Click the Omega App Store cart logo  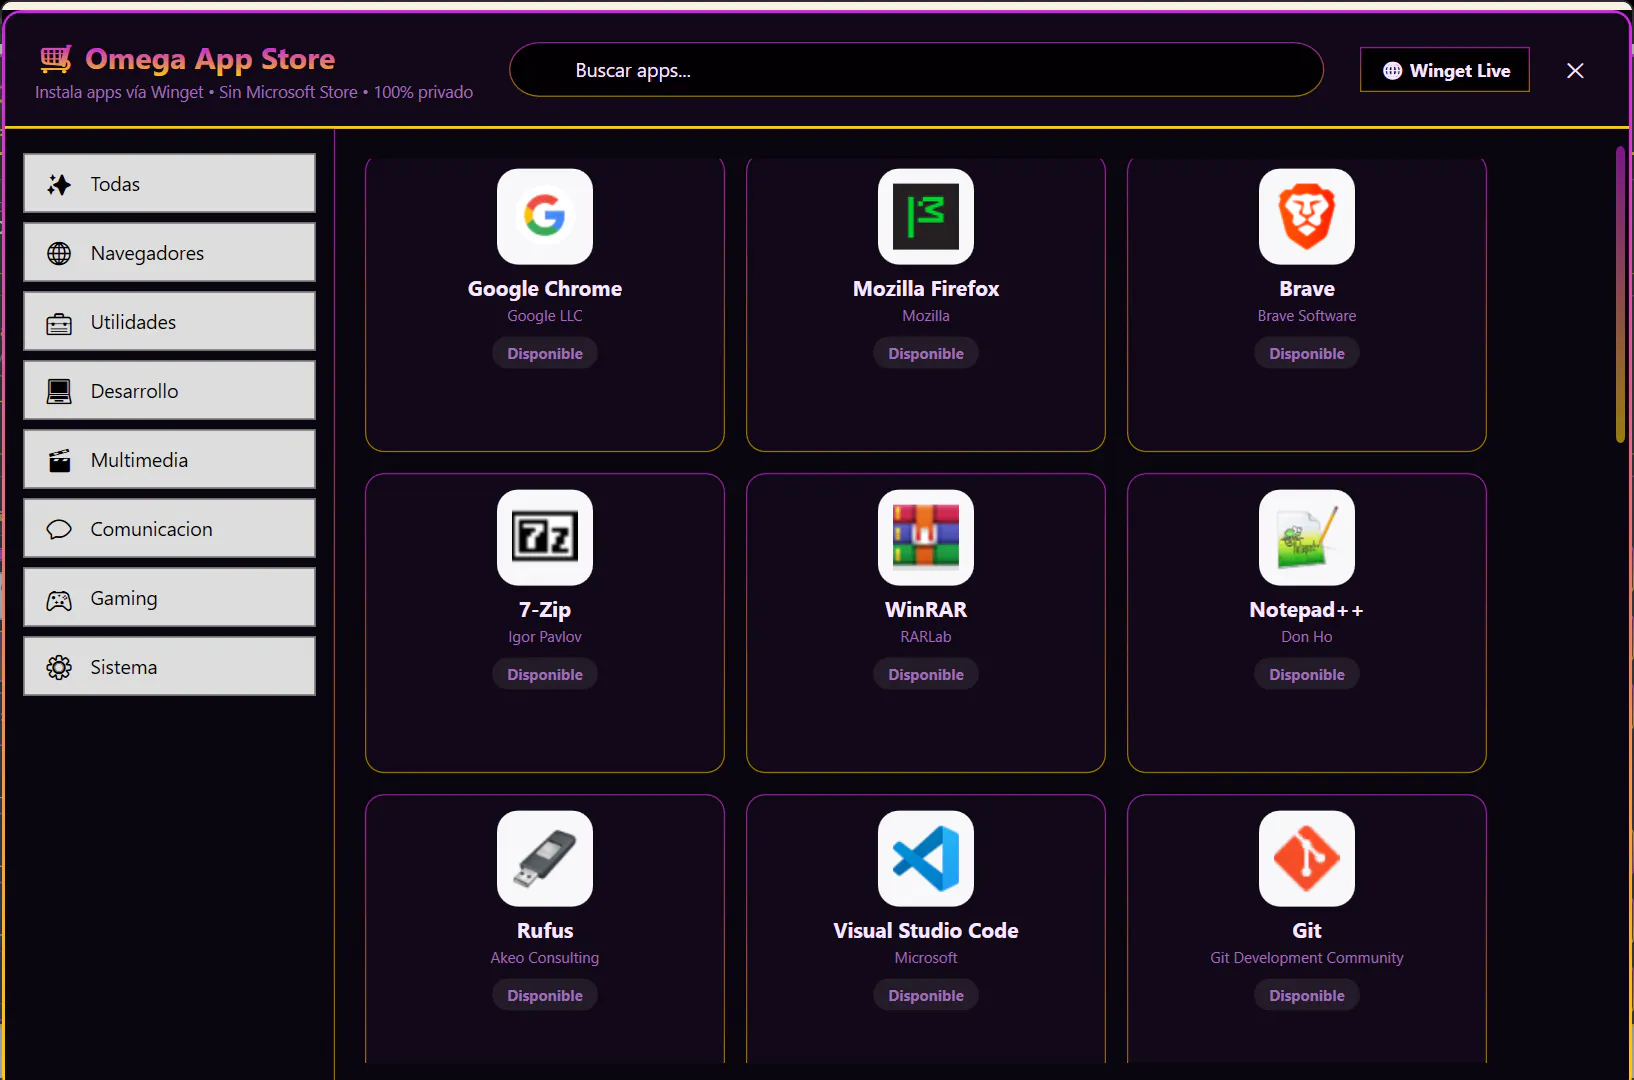56,59
